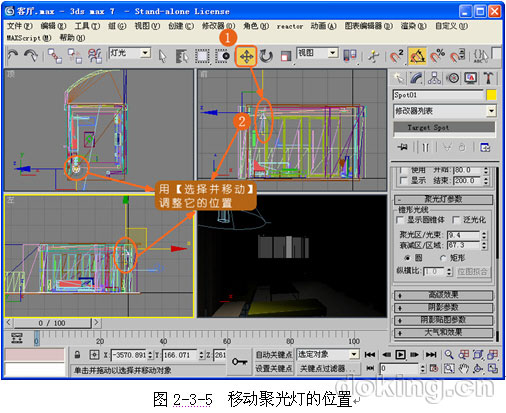Select the Target Spot stack entry

click(444, 127)
